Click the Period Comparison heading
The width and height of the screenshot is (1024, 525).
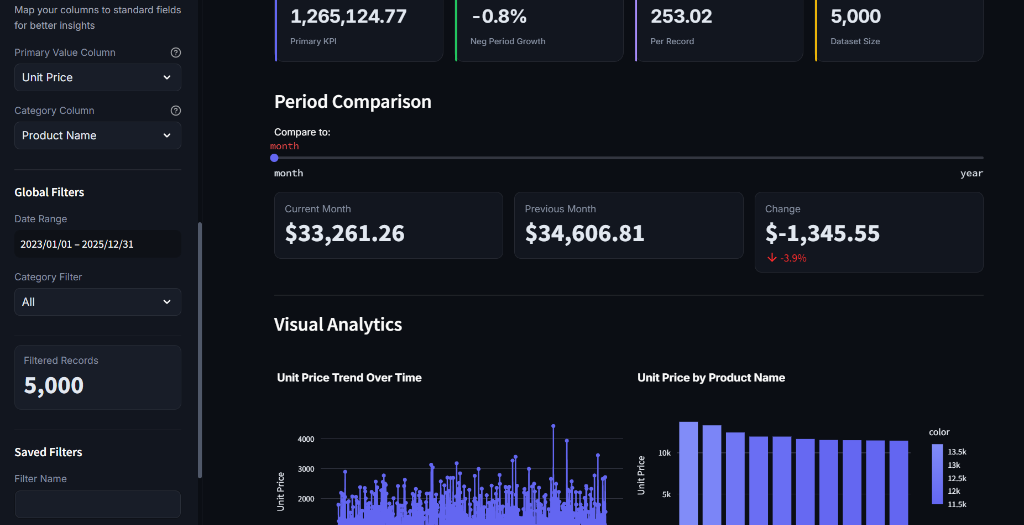click(x=353, y=102)
